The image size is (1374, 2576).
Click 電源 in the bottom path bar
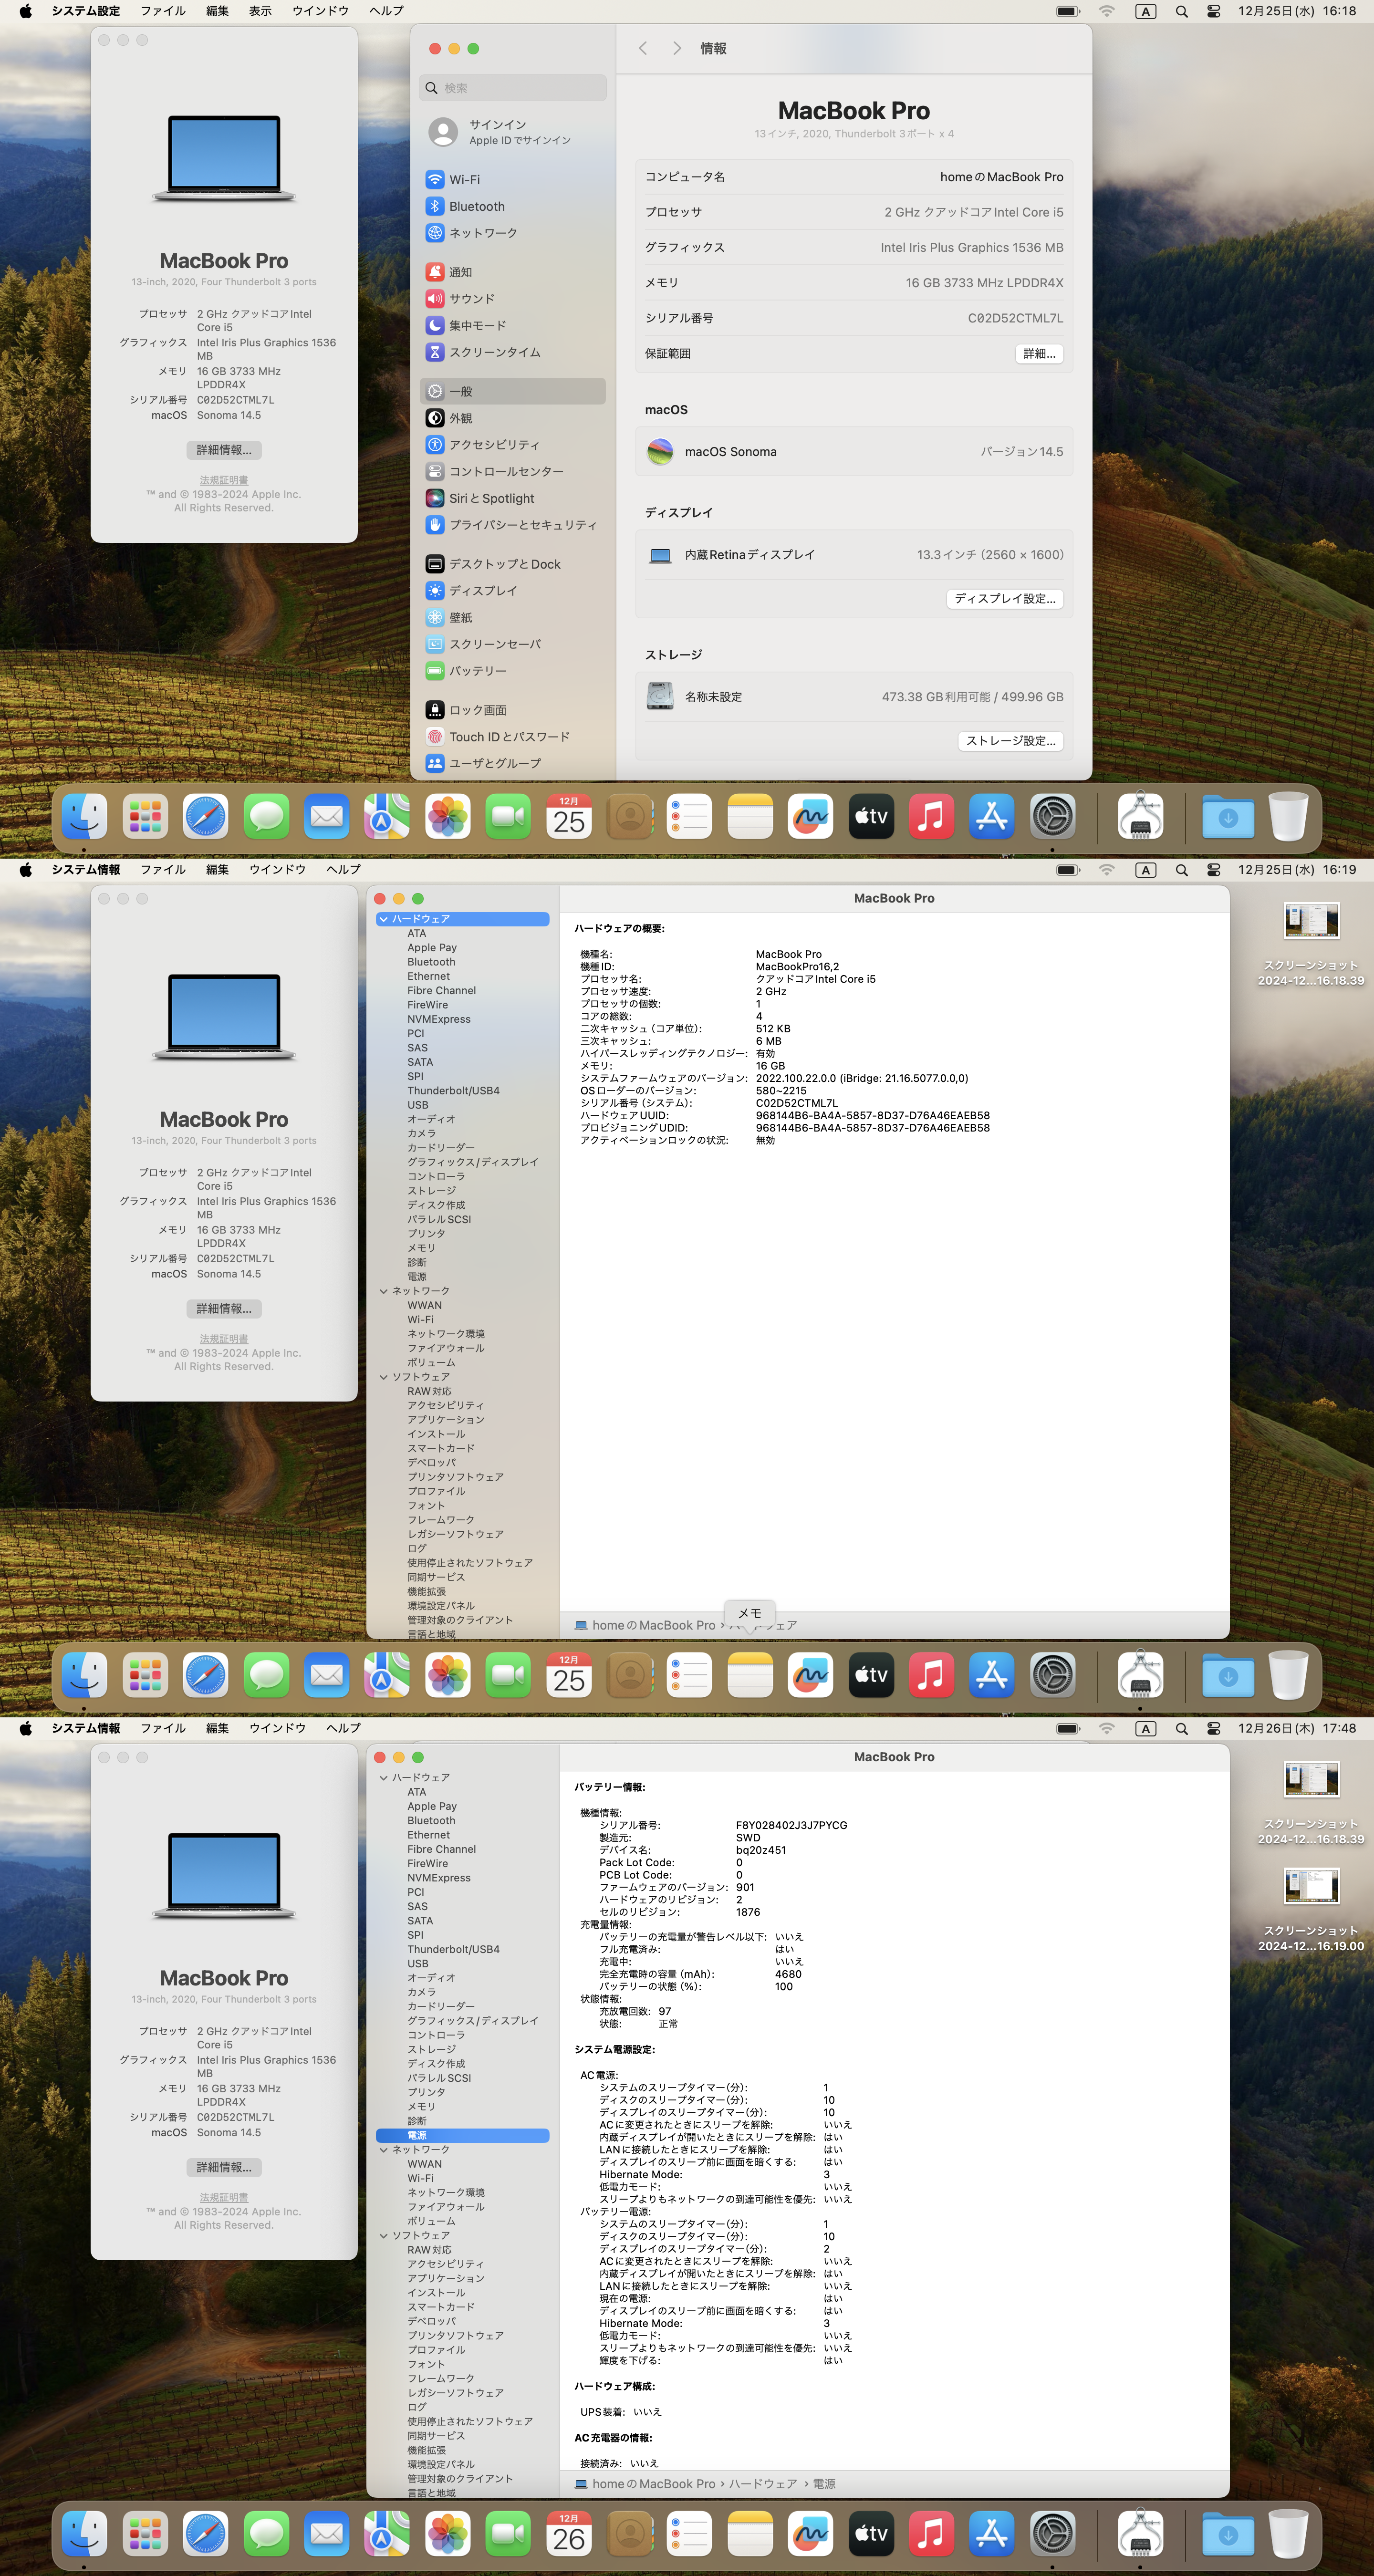(823, 2484)
